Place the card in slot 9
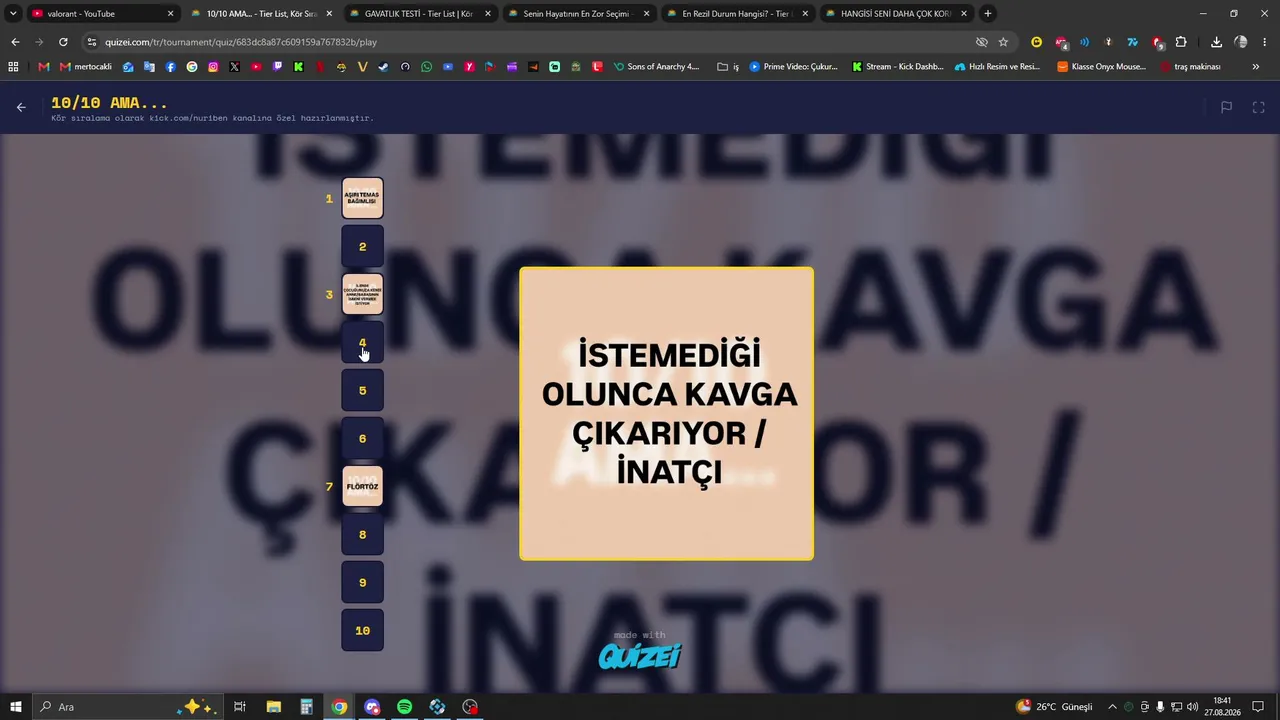Image resolution: width=1280 pixels, height=720 pixels. pyautogui.click(x=362, y=582)
